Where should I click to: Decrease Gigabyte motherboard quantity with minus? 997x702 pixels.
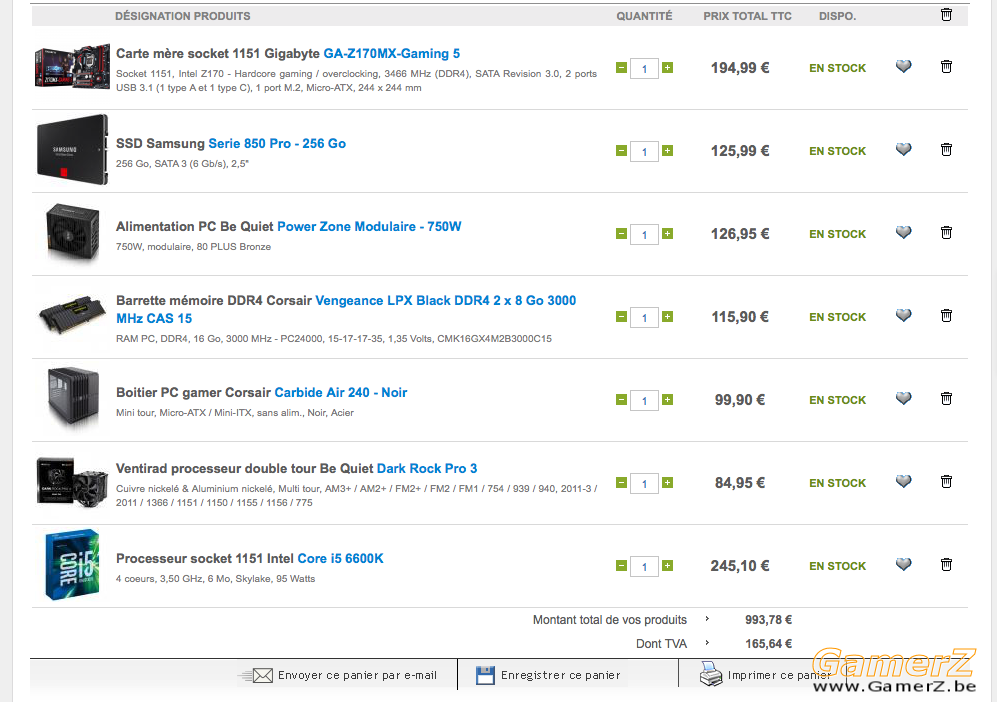pyautogui.click(x=621, y=67)
